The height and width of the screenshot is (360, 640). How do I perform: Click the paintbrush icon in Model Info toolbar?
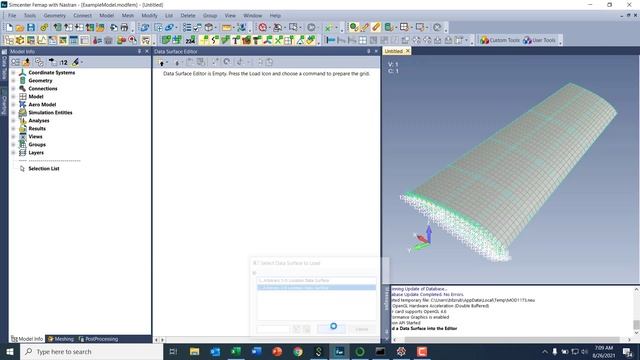[76, 62]
